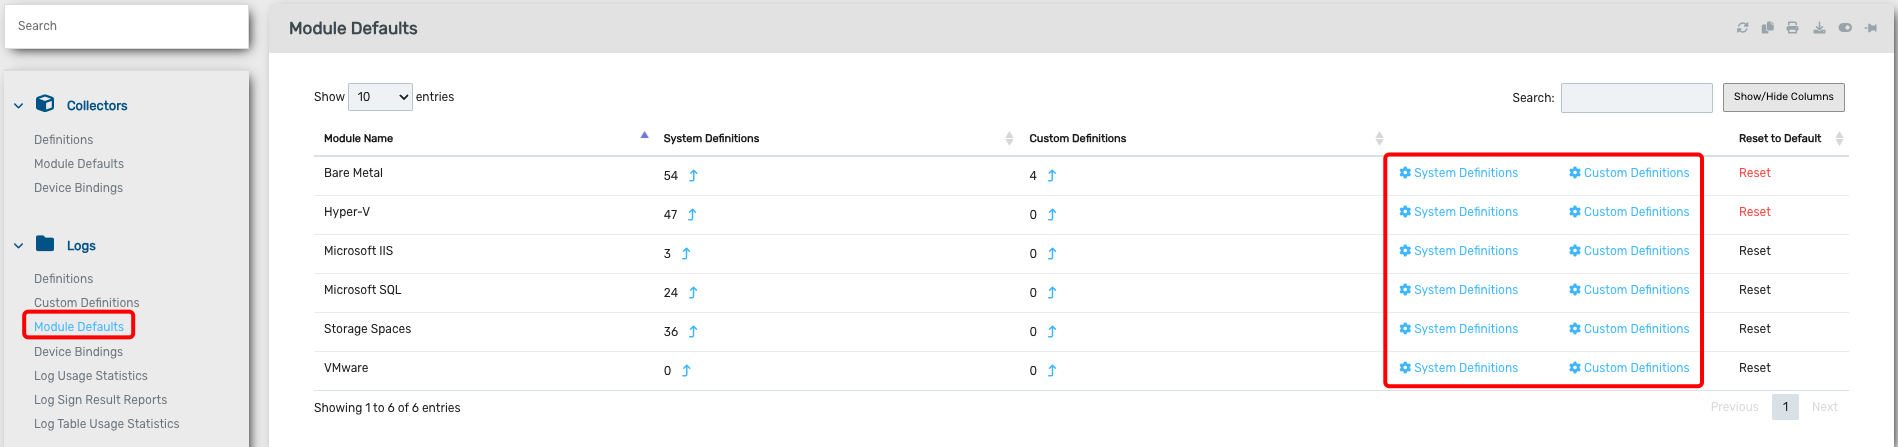The image size is (1898, 447).
Task: Collapse the Collectors section
Action: (18, 106)
